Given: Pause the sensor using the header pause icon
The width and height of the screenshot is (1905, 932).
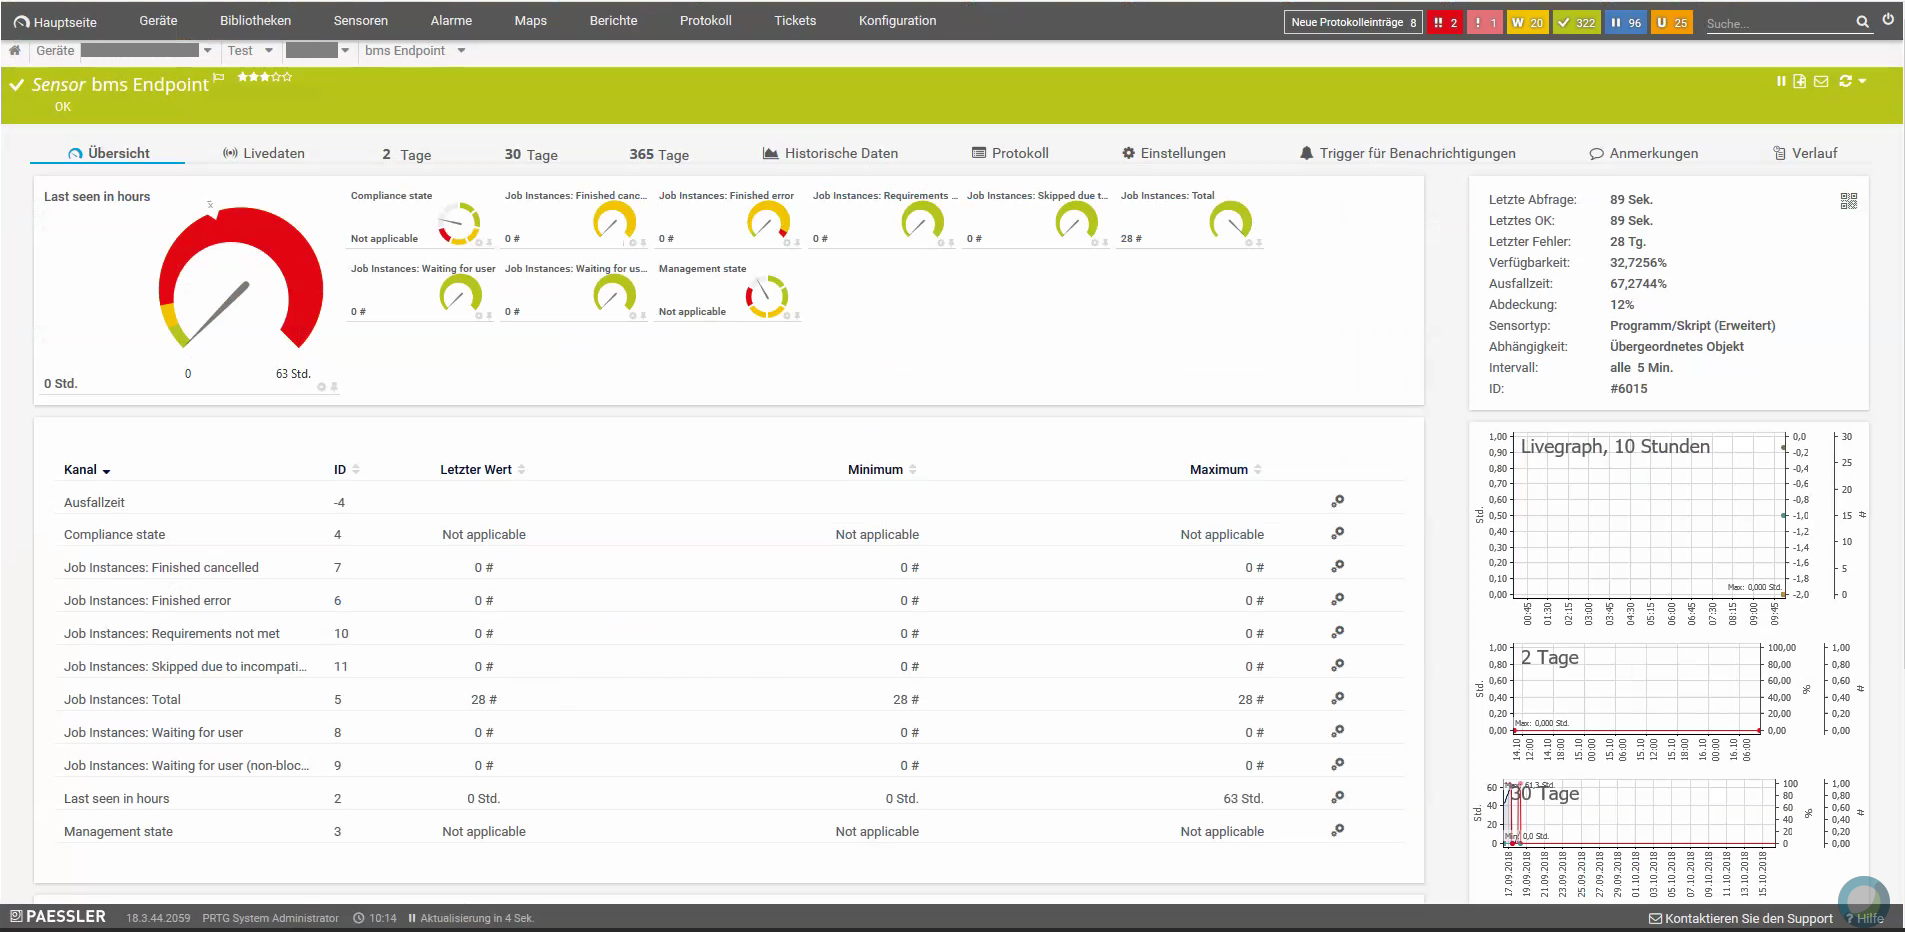Looking at the screenshot, I should click(x=1781, y=81).
